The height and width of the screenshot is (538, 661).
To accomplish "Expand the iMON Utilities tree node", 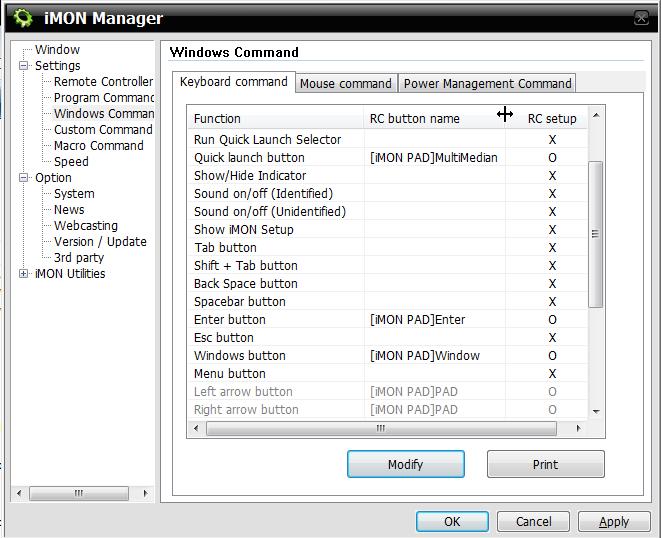I will [x=24, y=274].
